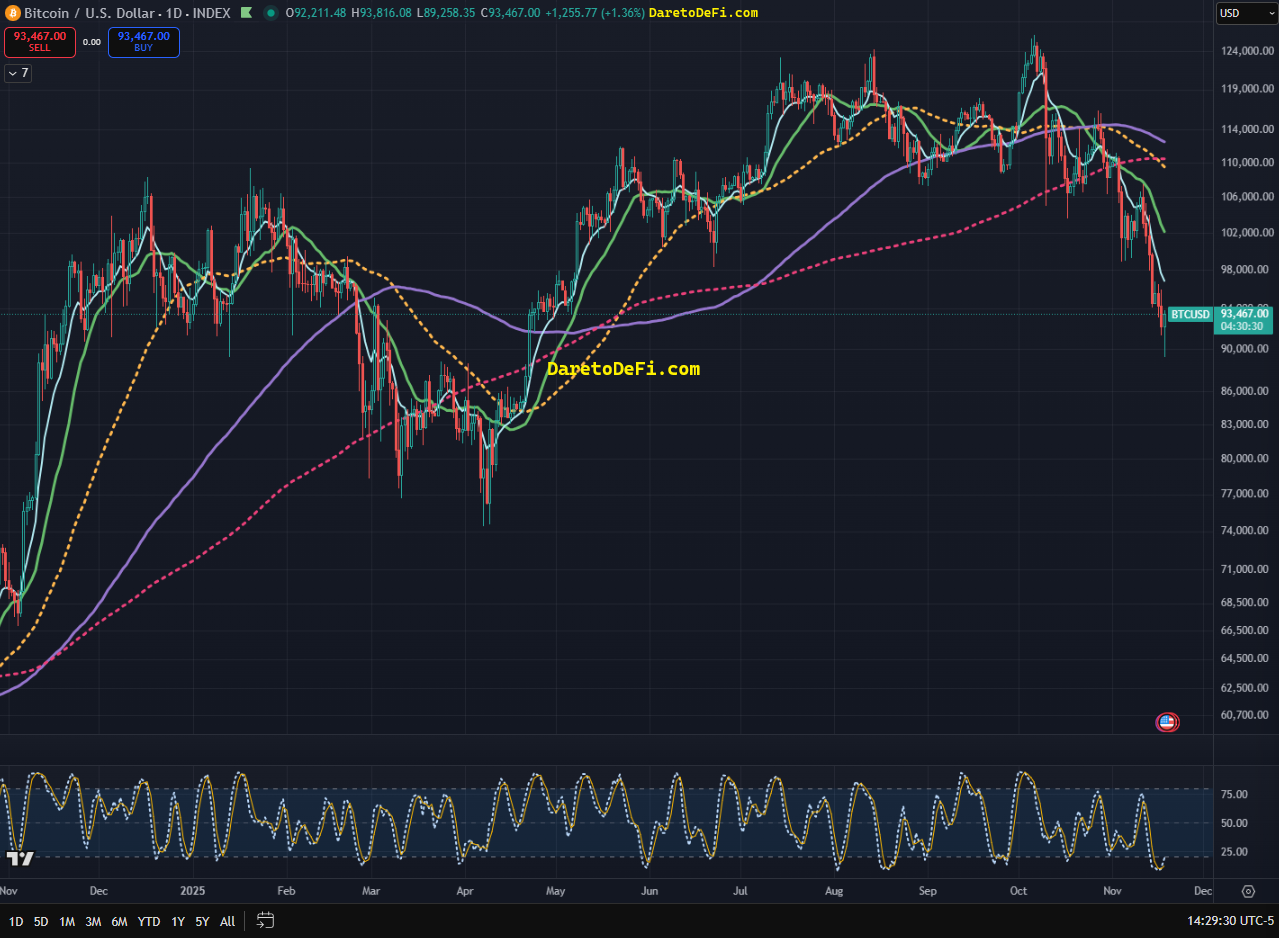The height and width of the screenshot is (938, 1279).
Task: Open chart settings hexagon gear icon
Action: click(1248, 891)
